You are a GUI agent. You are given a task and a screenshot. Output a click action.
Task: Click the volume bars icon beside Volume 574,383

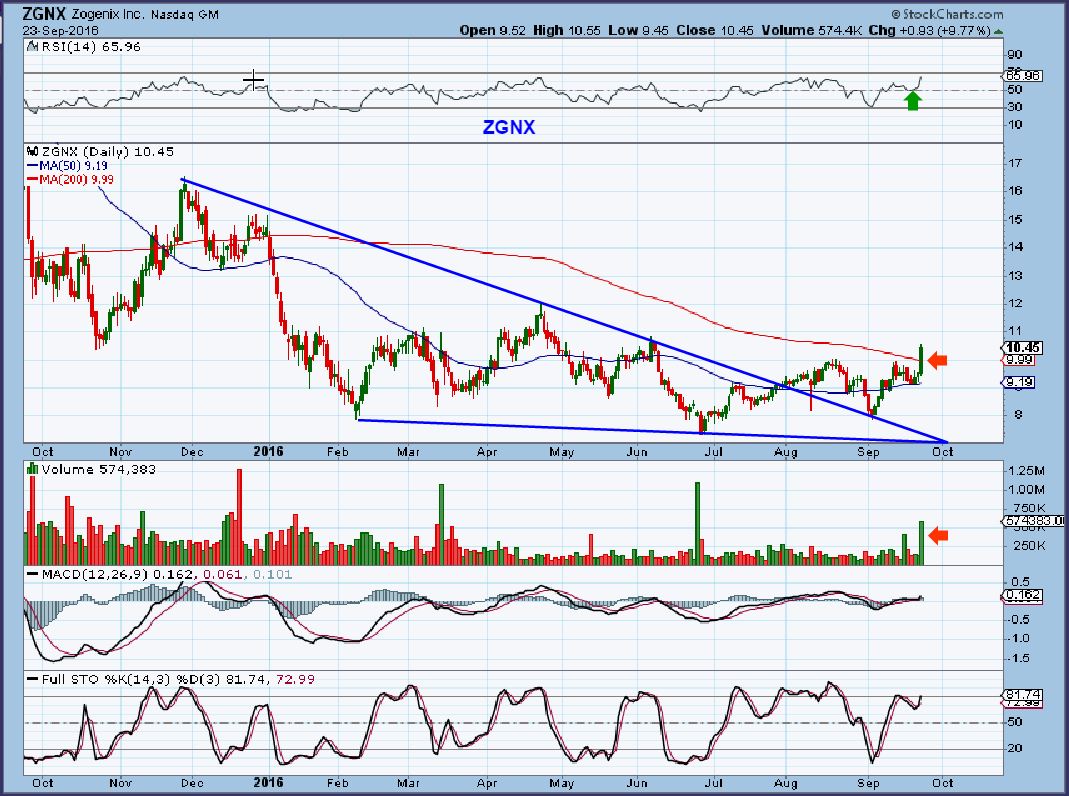[x=32, y=469]
